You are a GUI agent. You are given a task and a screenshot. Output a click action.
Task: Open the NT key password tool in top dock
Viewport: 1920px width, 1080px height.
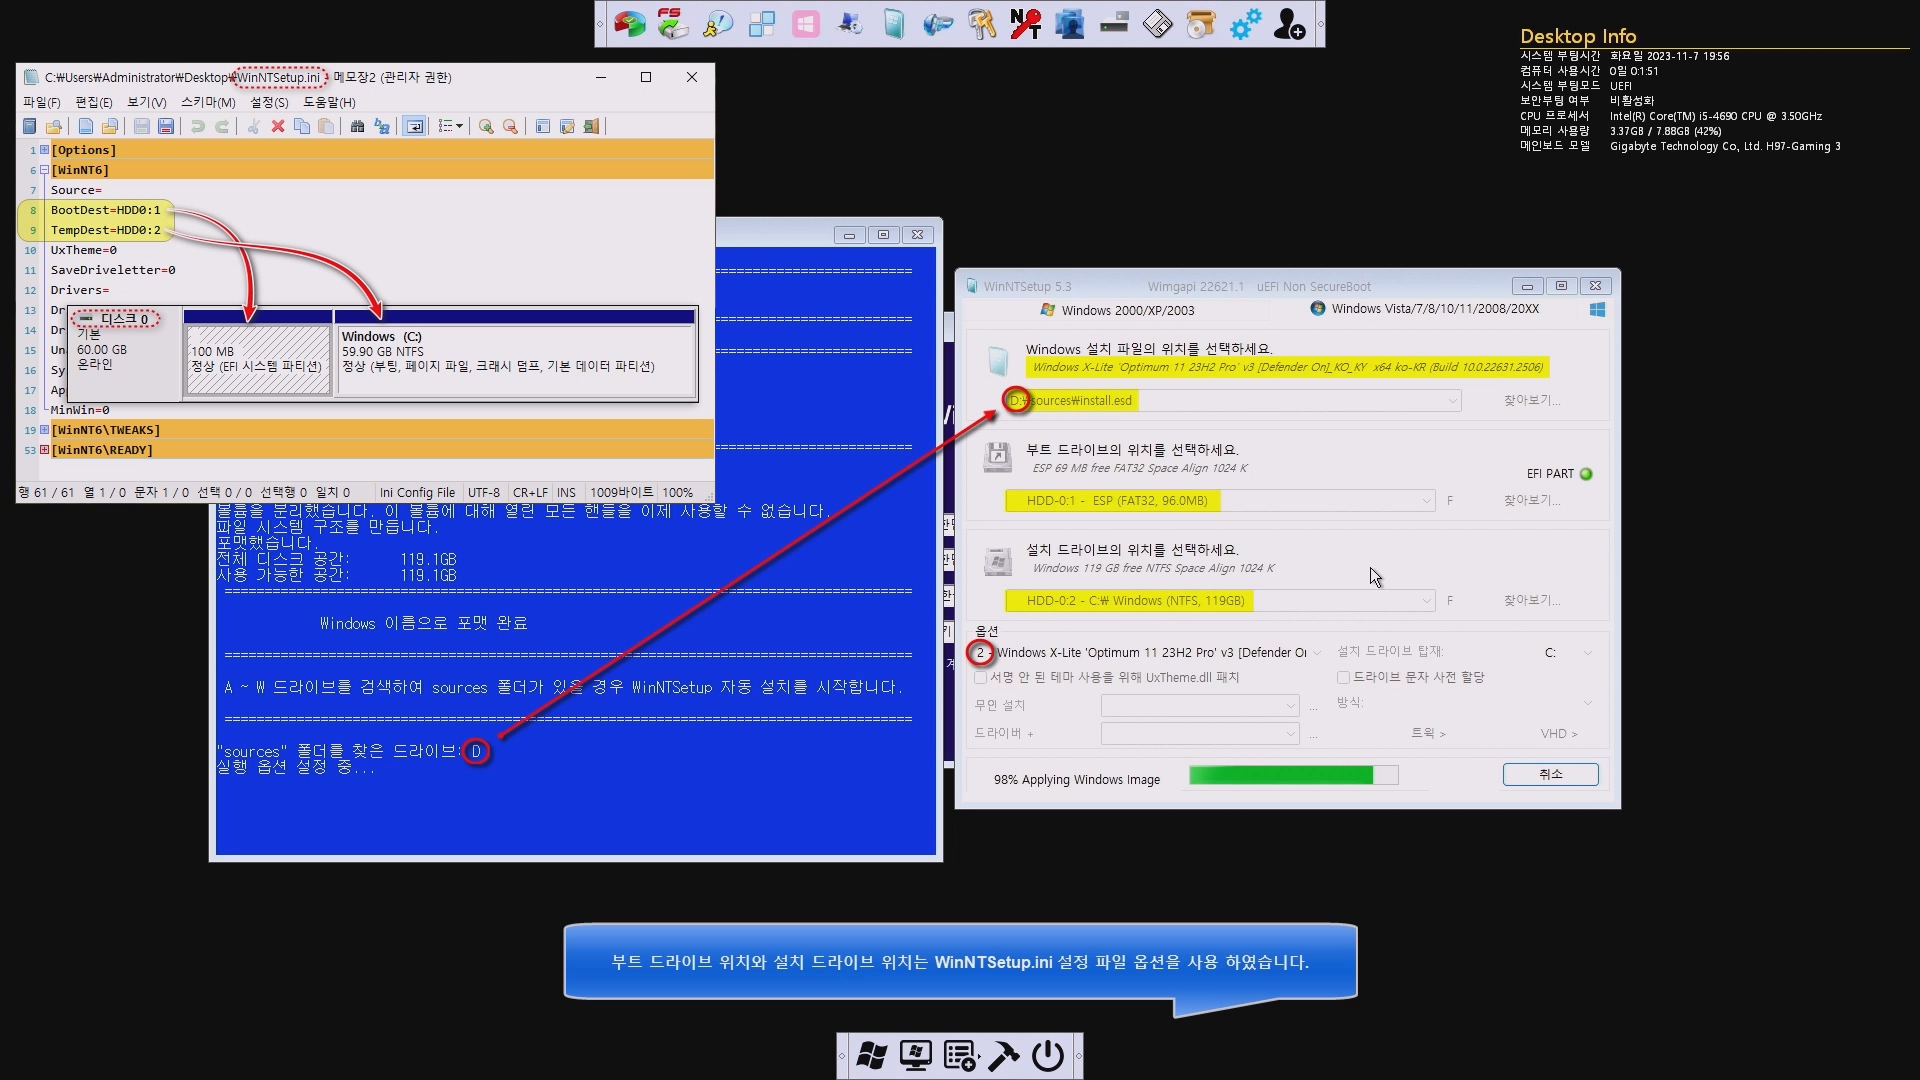tap(1025, 24)
